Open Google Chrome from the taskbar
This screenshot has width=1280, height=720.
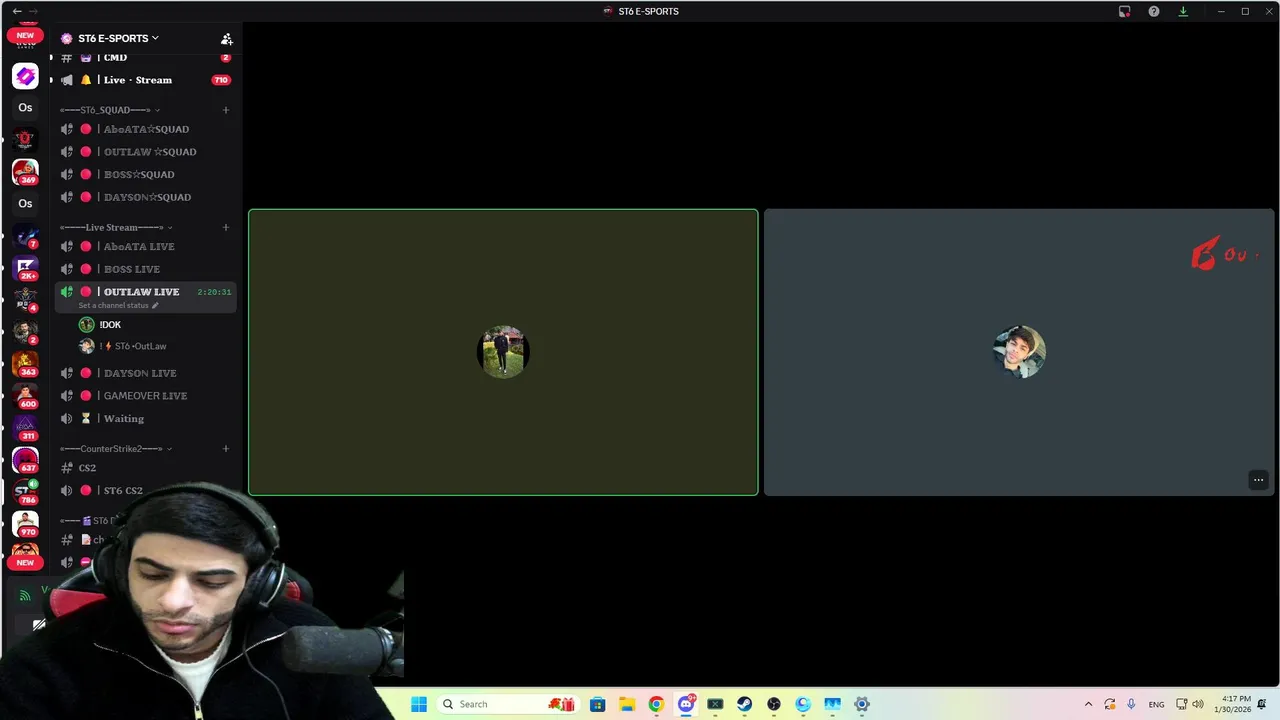click(656, 704)
